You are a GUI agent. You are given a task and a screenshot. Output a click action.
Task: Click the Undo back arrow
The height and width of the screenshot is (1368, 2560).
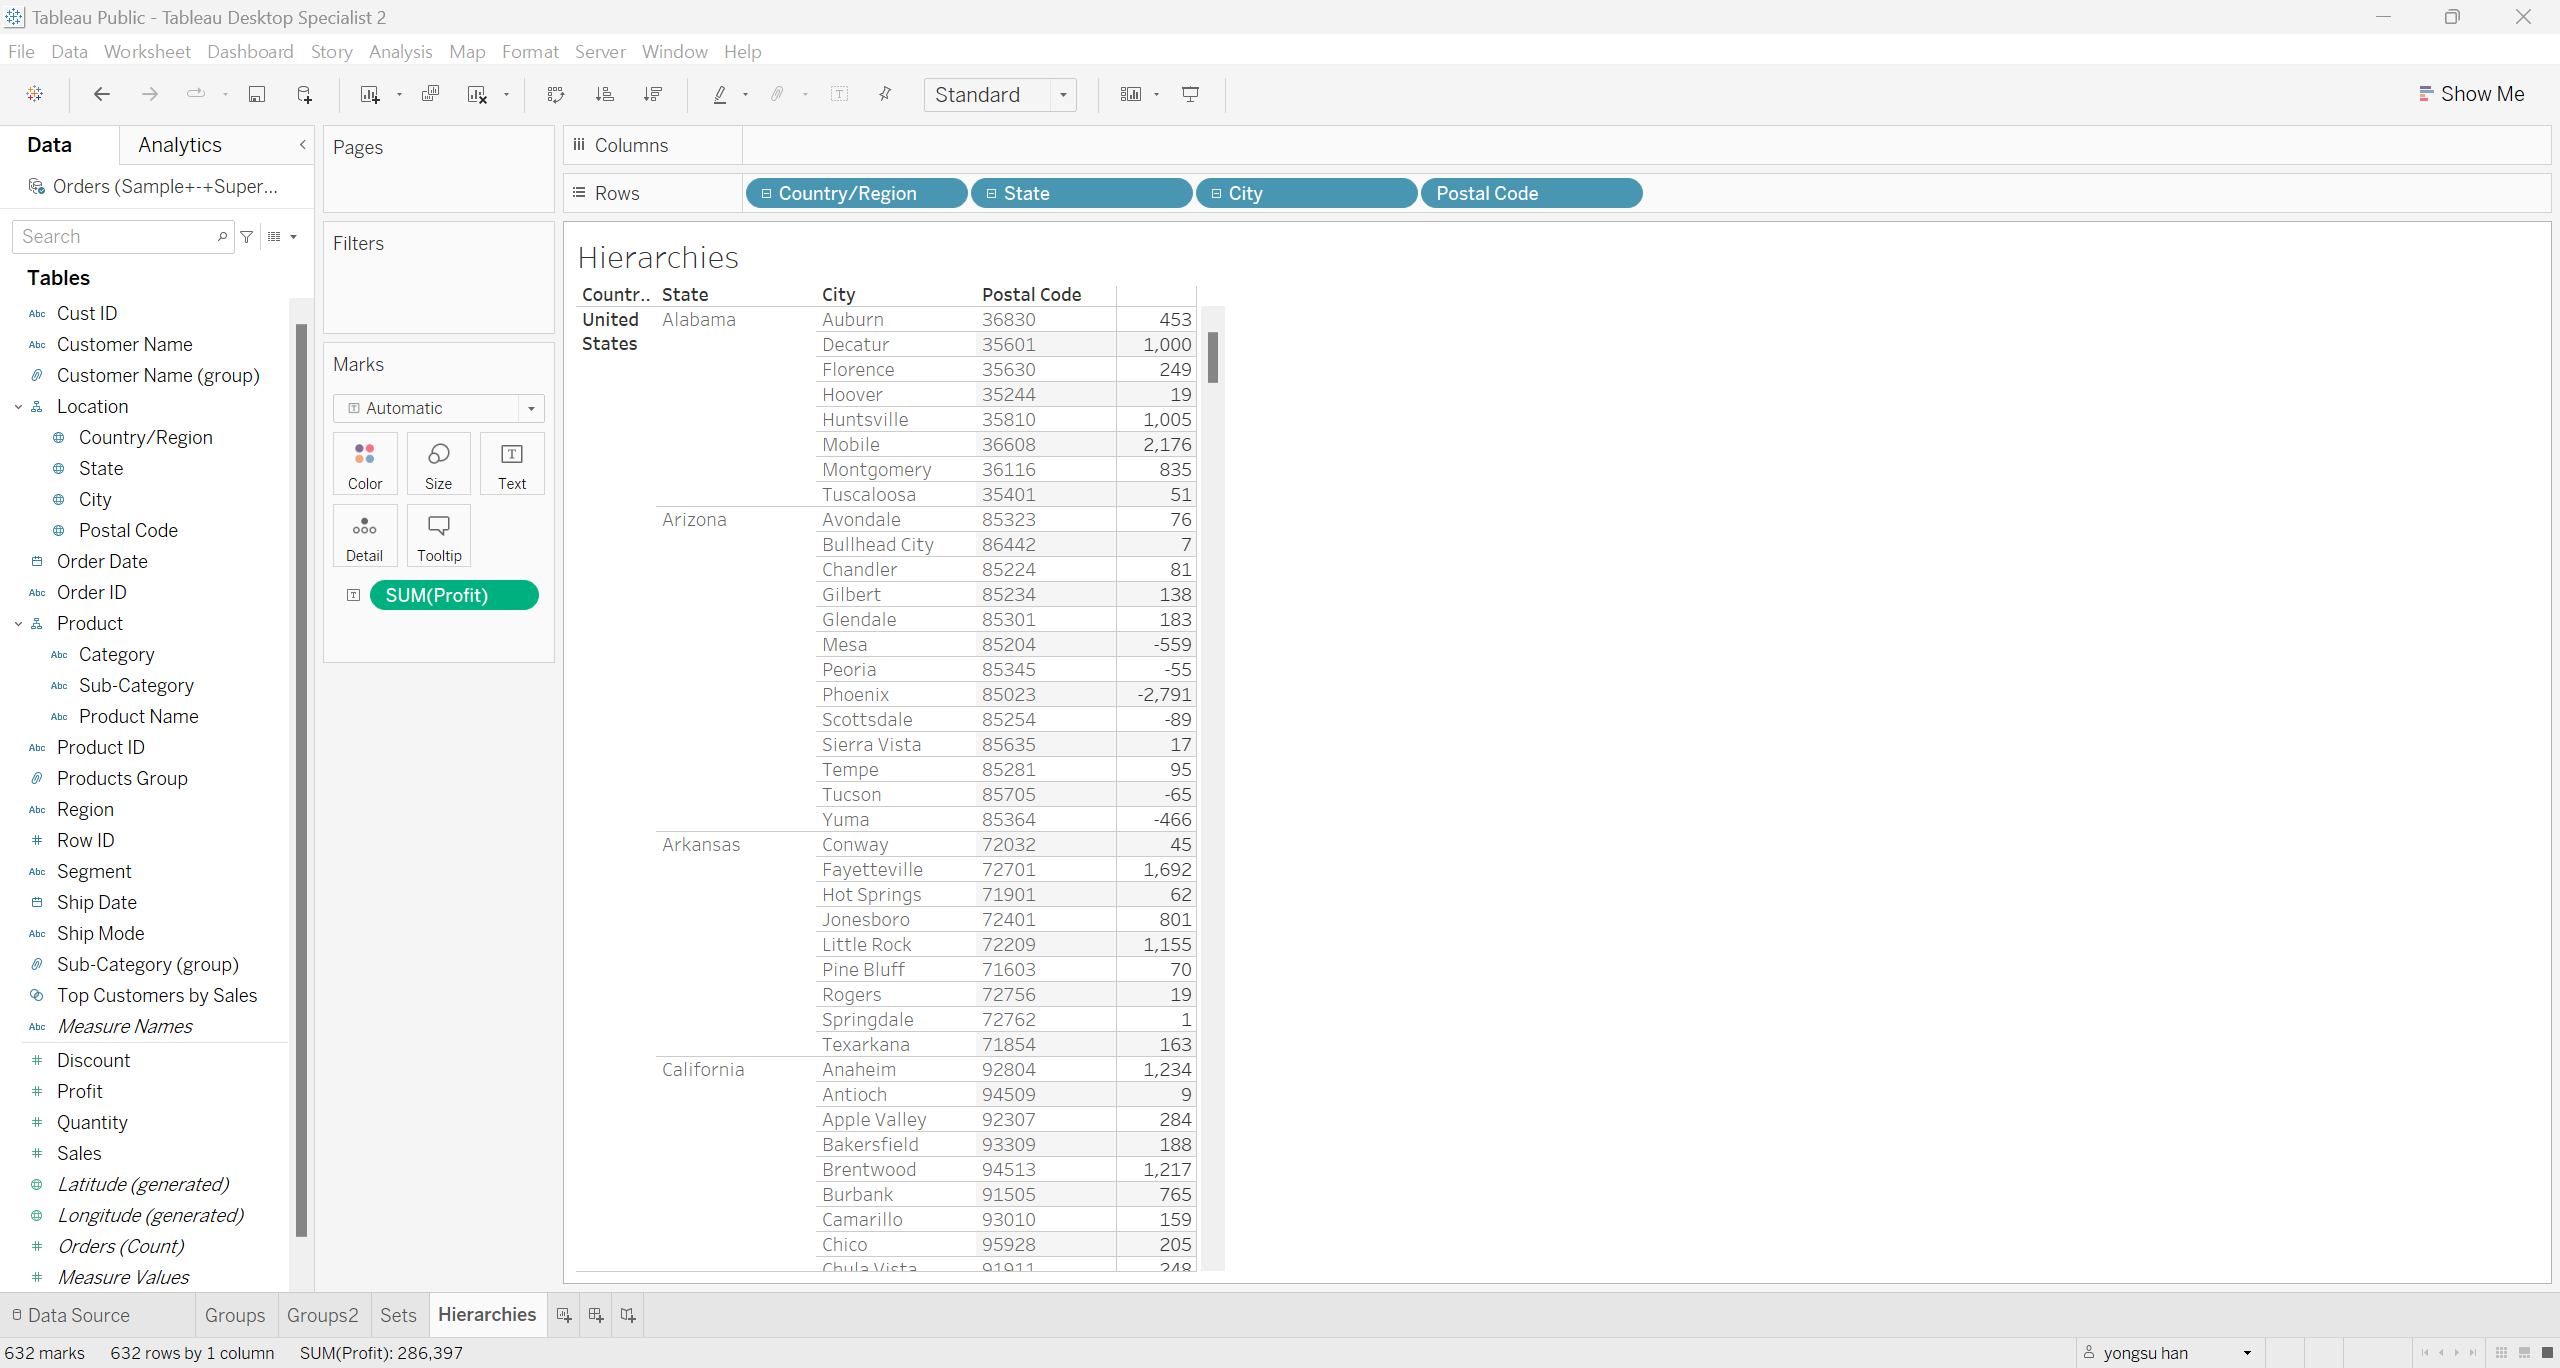[x=101, y=94]
